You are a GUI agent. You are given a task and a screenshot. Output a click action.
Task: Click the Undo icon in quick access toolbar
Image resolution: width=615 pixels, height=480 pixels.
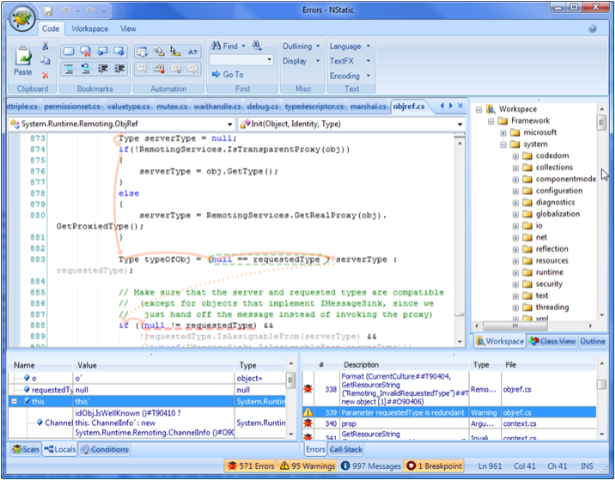click(x=66, y=12)
